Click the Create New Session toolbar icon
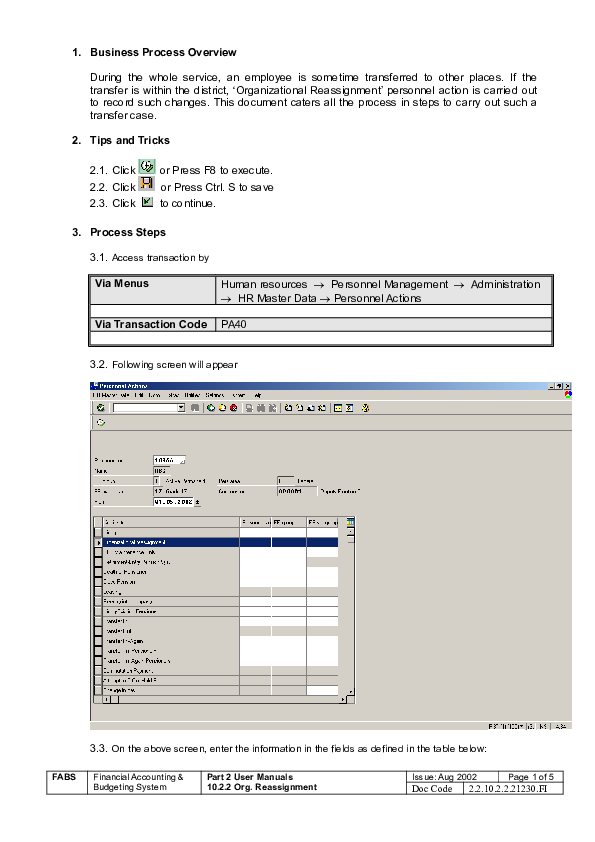The width and height of the screenshot is (595, 842). (x=338, y=408)
